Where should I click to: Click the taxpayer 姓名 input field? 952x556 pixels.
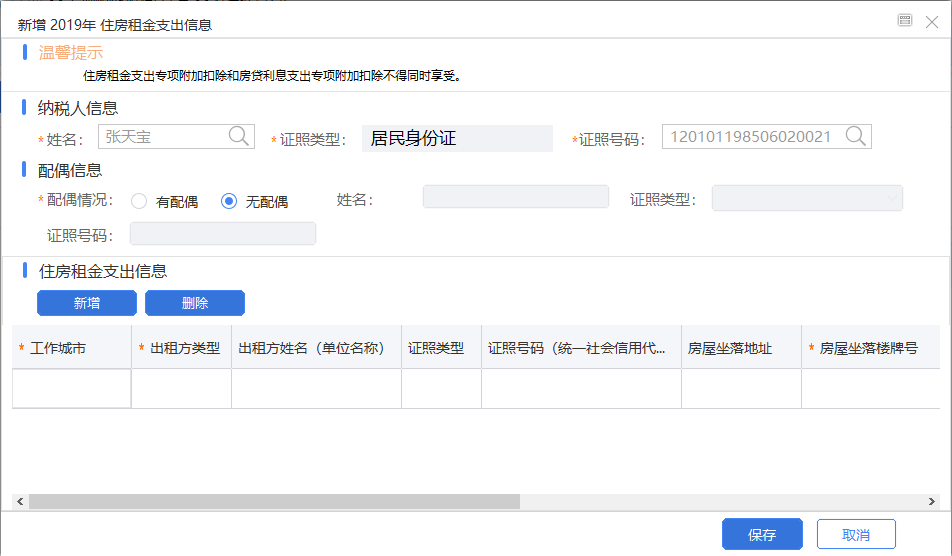pyautogui.click(x=176, y=137)
